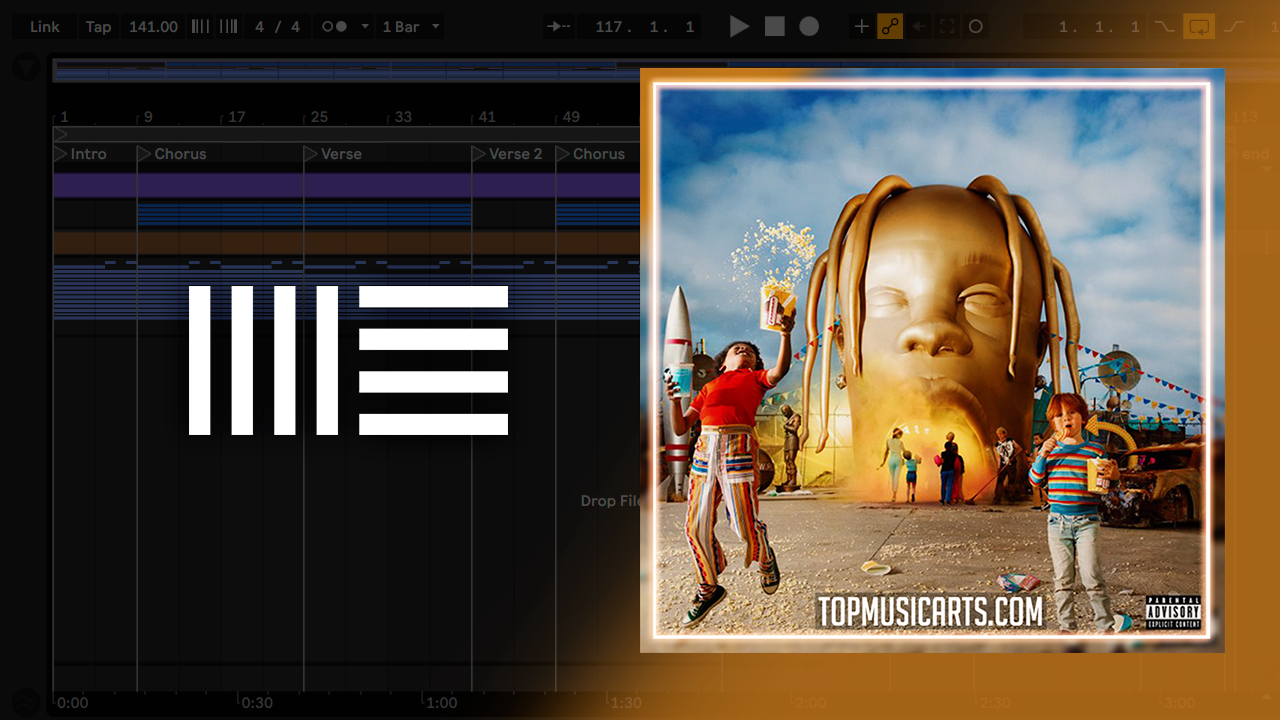Screen dimensions: 1280x720
Task: Click the Capture MIDI bracket icon
Action: coord(947,27)
